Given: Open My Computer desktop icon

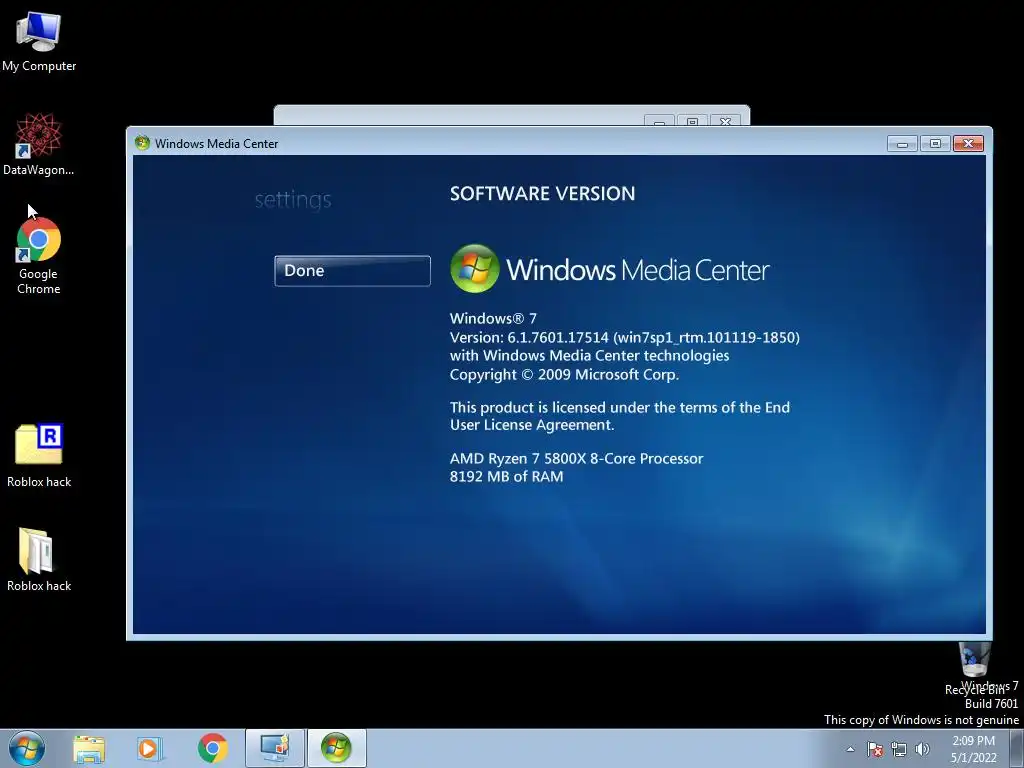Looking at the screenshot, I should (x=39, y=42).
